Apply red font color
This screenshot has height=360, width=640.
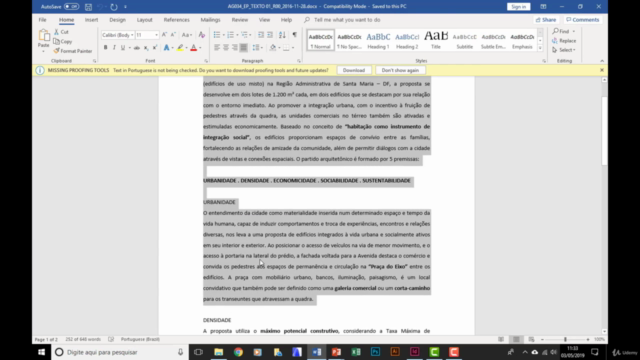[193, 48]
